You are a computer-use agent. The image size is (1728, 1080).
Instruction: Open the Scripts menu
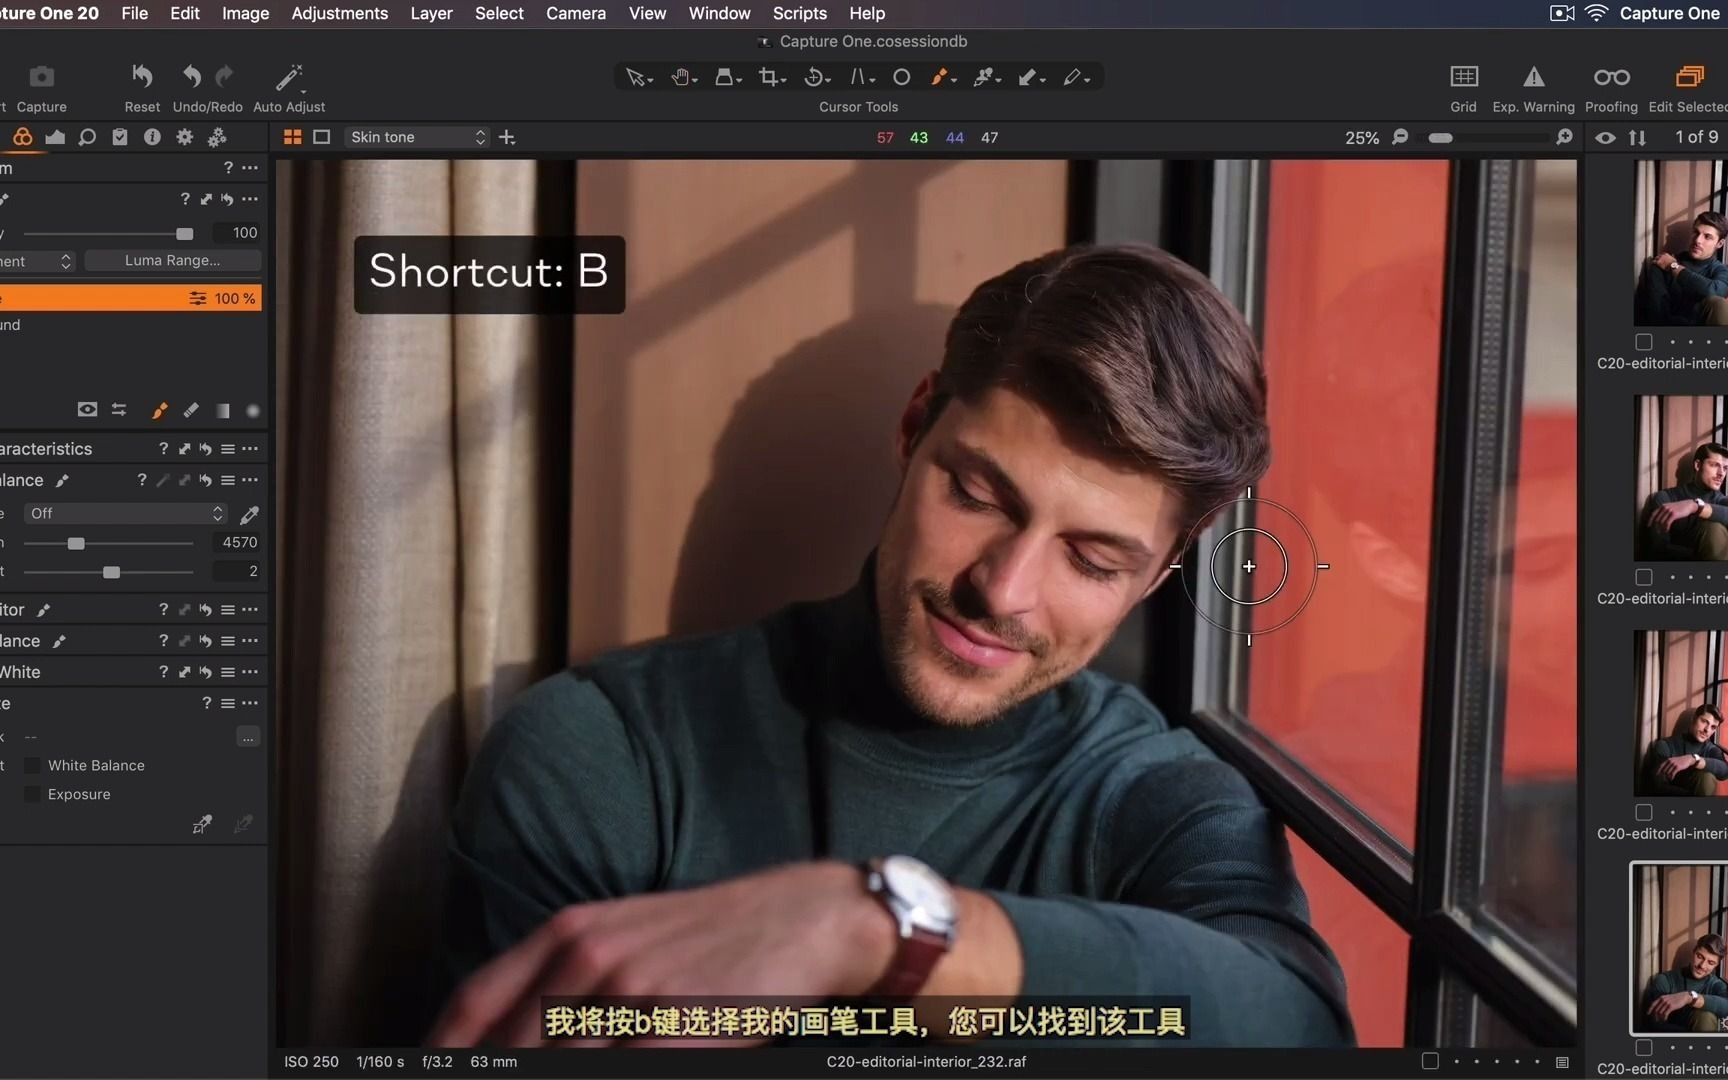pyautogui.click(x=798, y=13)
